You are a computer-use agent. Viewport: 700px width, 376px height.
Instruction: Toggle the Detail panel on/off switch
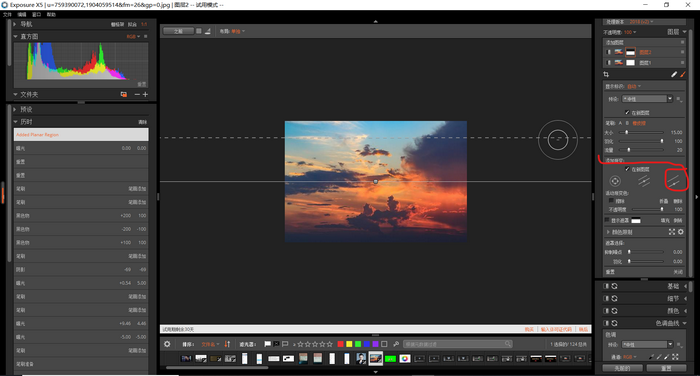click(x=606, y=298)
